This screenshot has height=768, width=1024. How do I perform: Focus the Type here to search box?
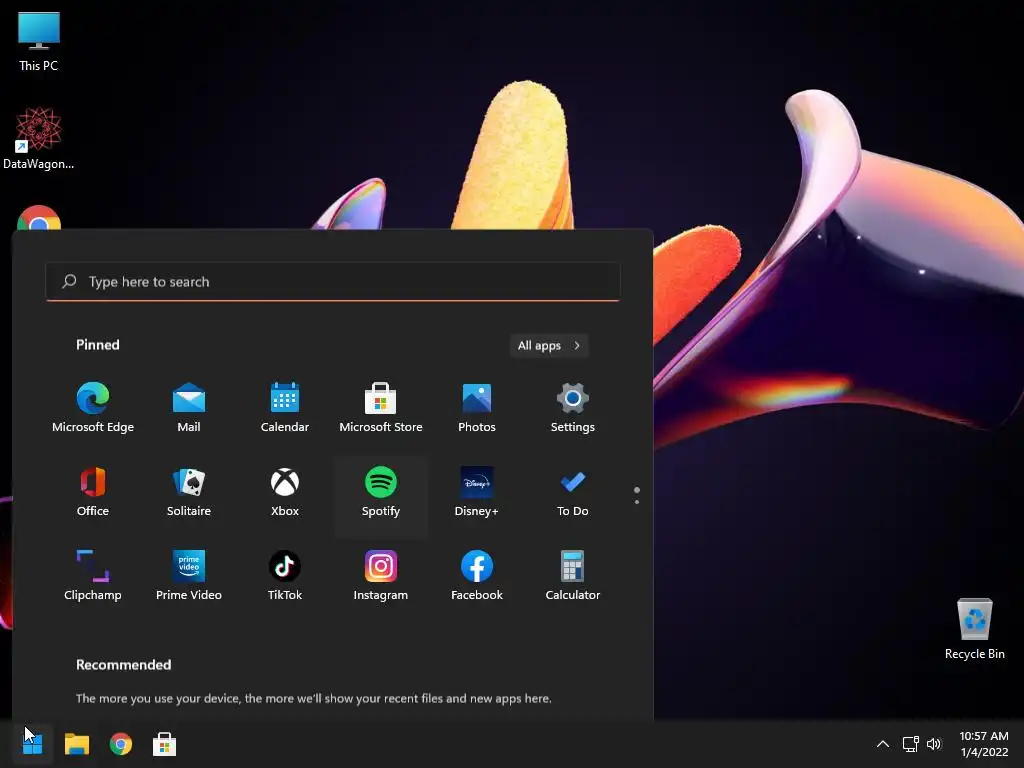(x=332, y=281)
